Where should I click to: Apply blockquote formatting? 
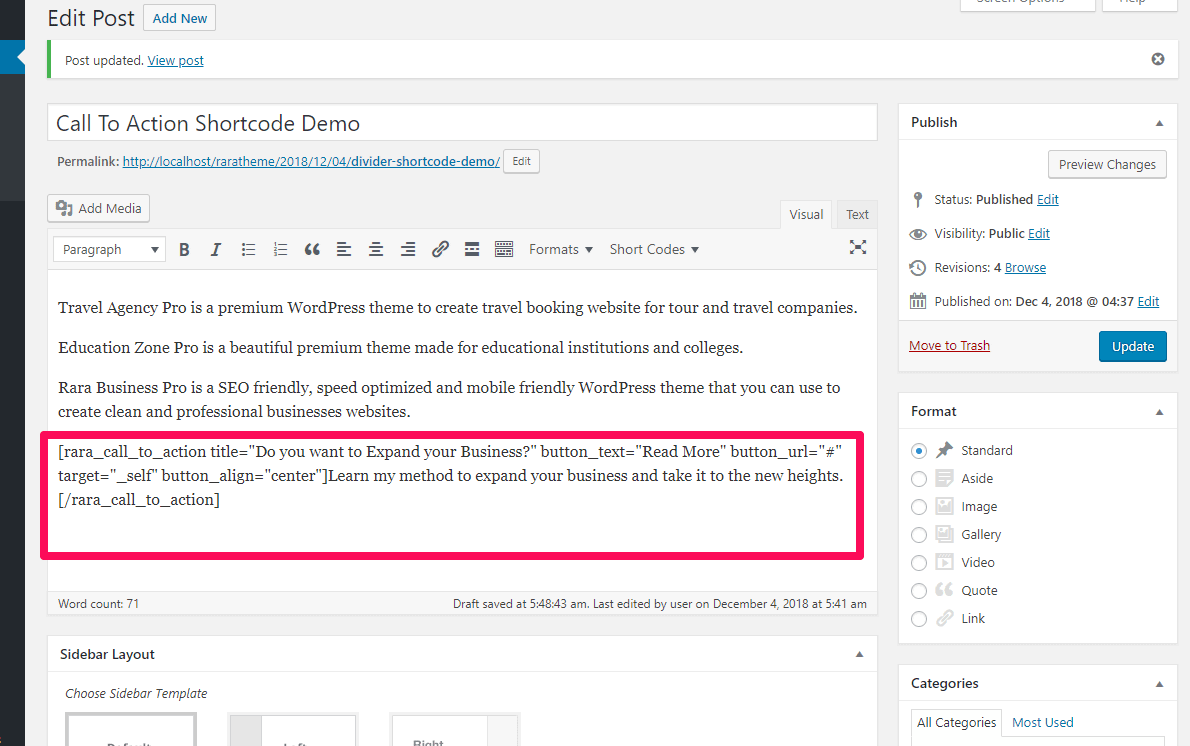[x=312, y=250]
